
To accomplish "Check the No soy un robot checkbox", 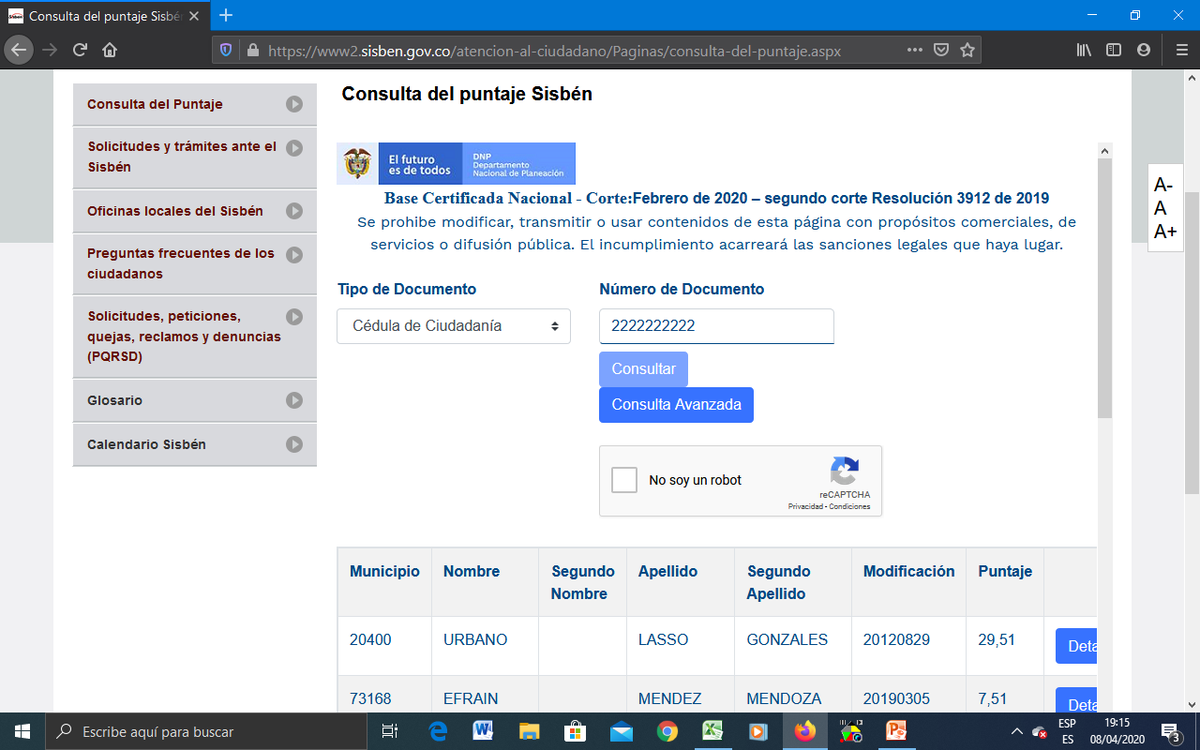I will pyautogui.click(x=624, y=480).
